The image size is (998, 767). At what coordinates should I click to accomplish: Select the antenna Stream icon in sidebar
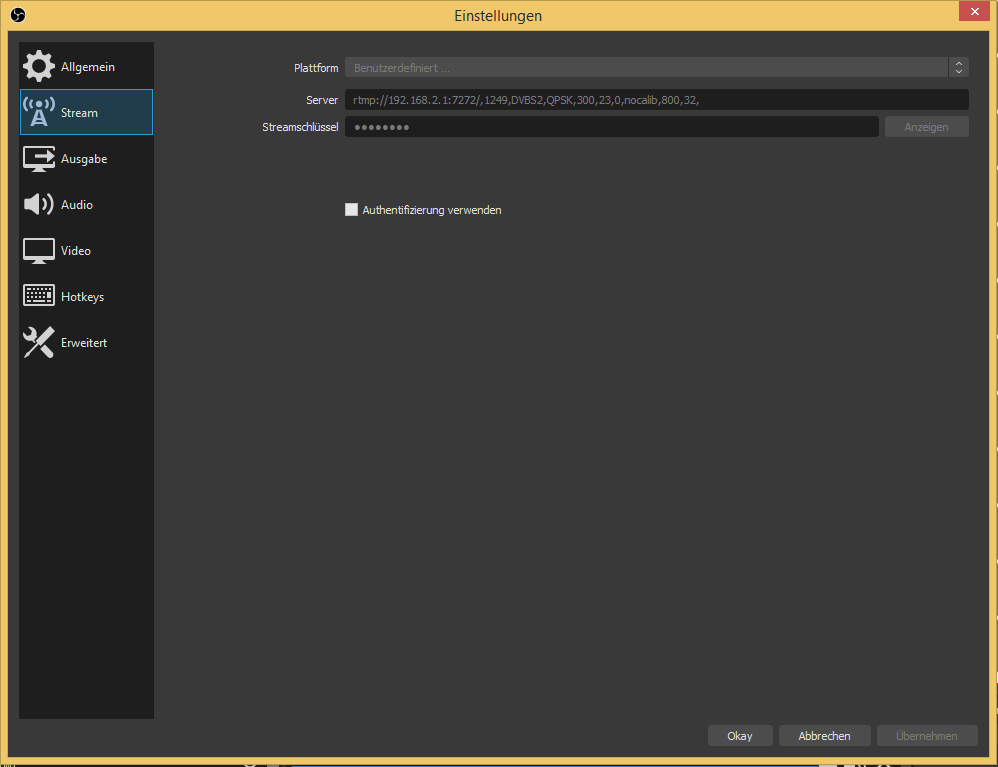[39, 113]
